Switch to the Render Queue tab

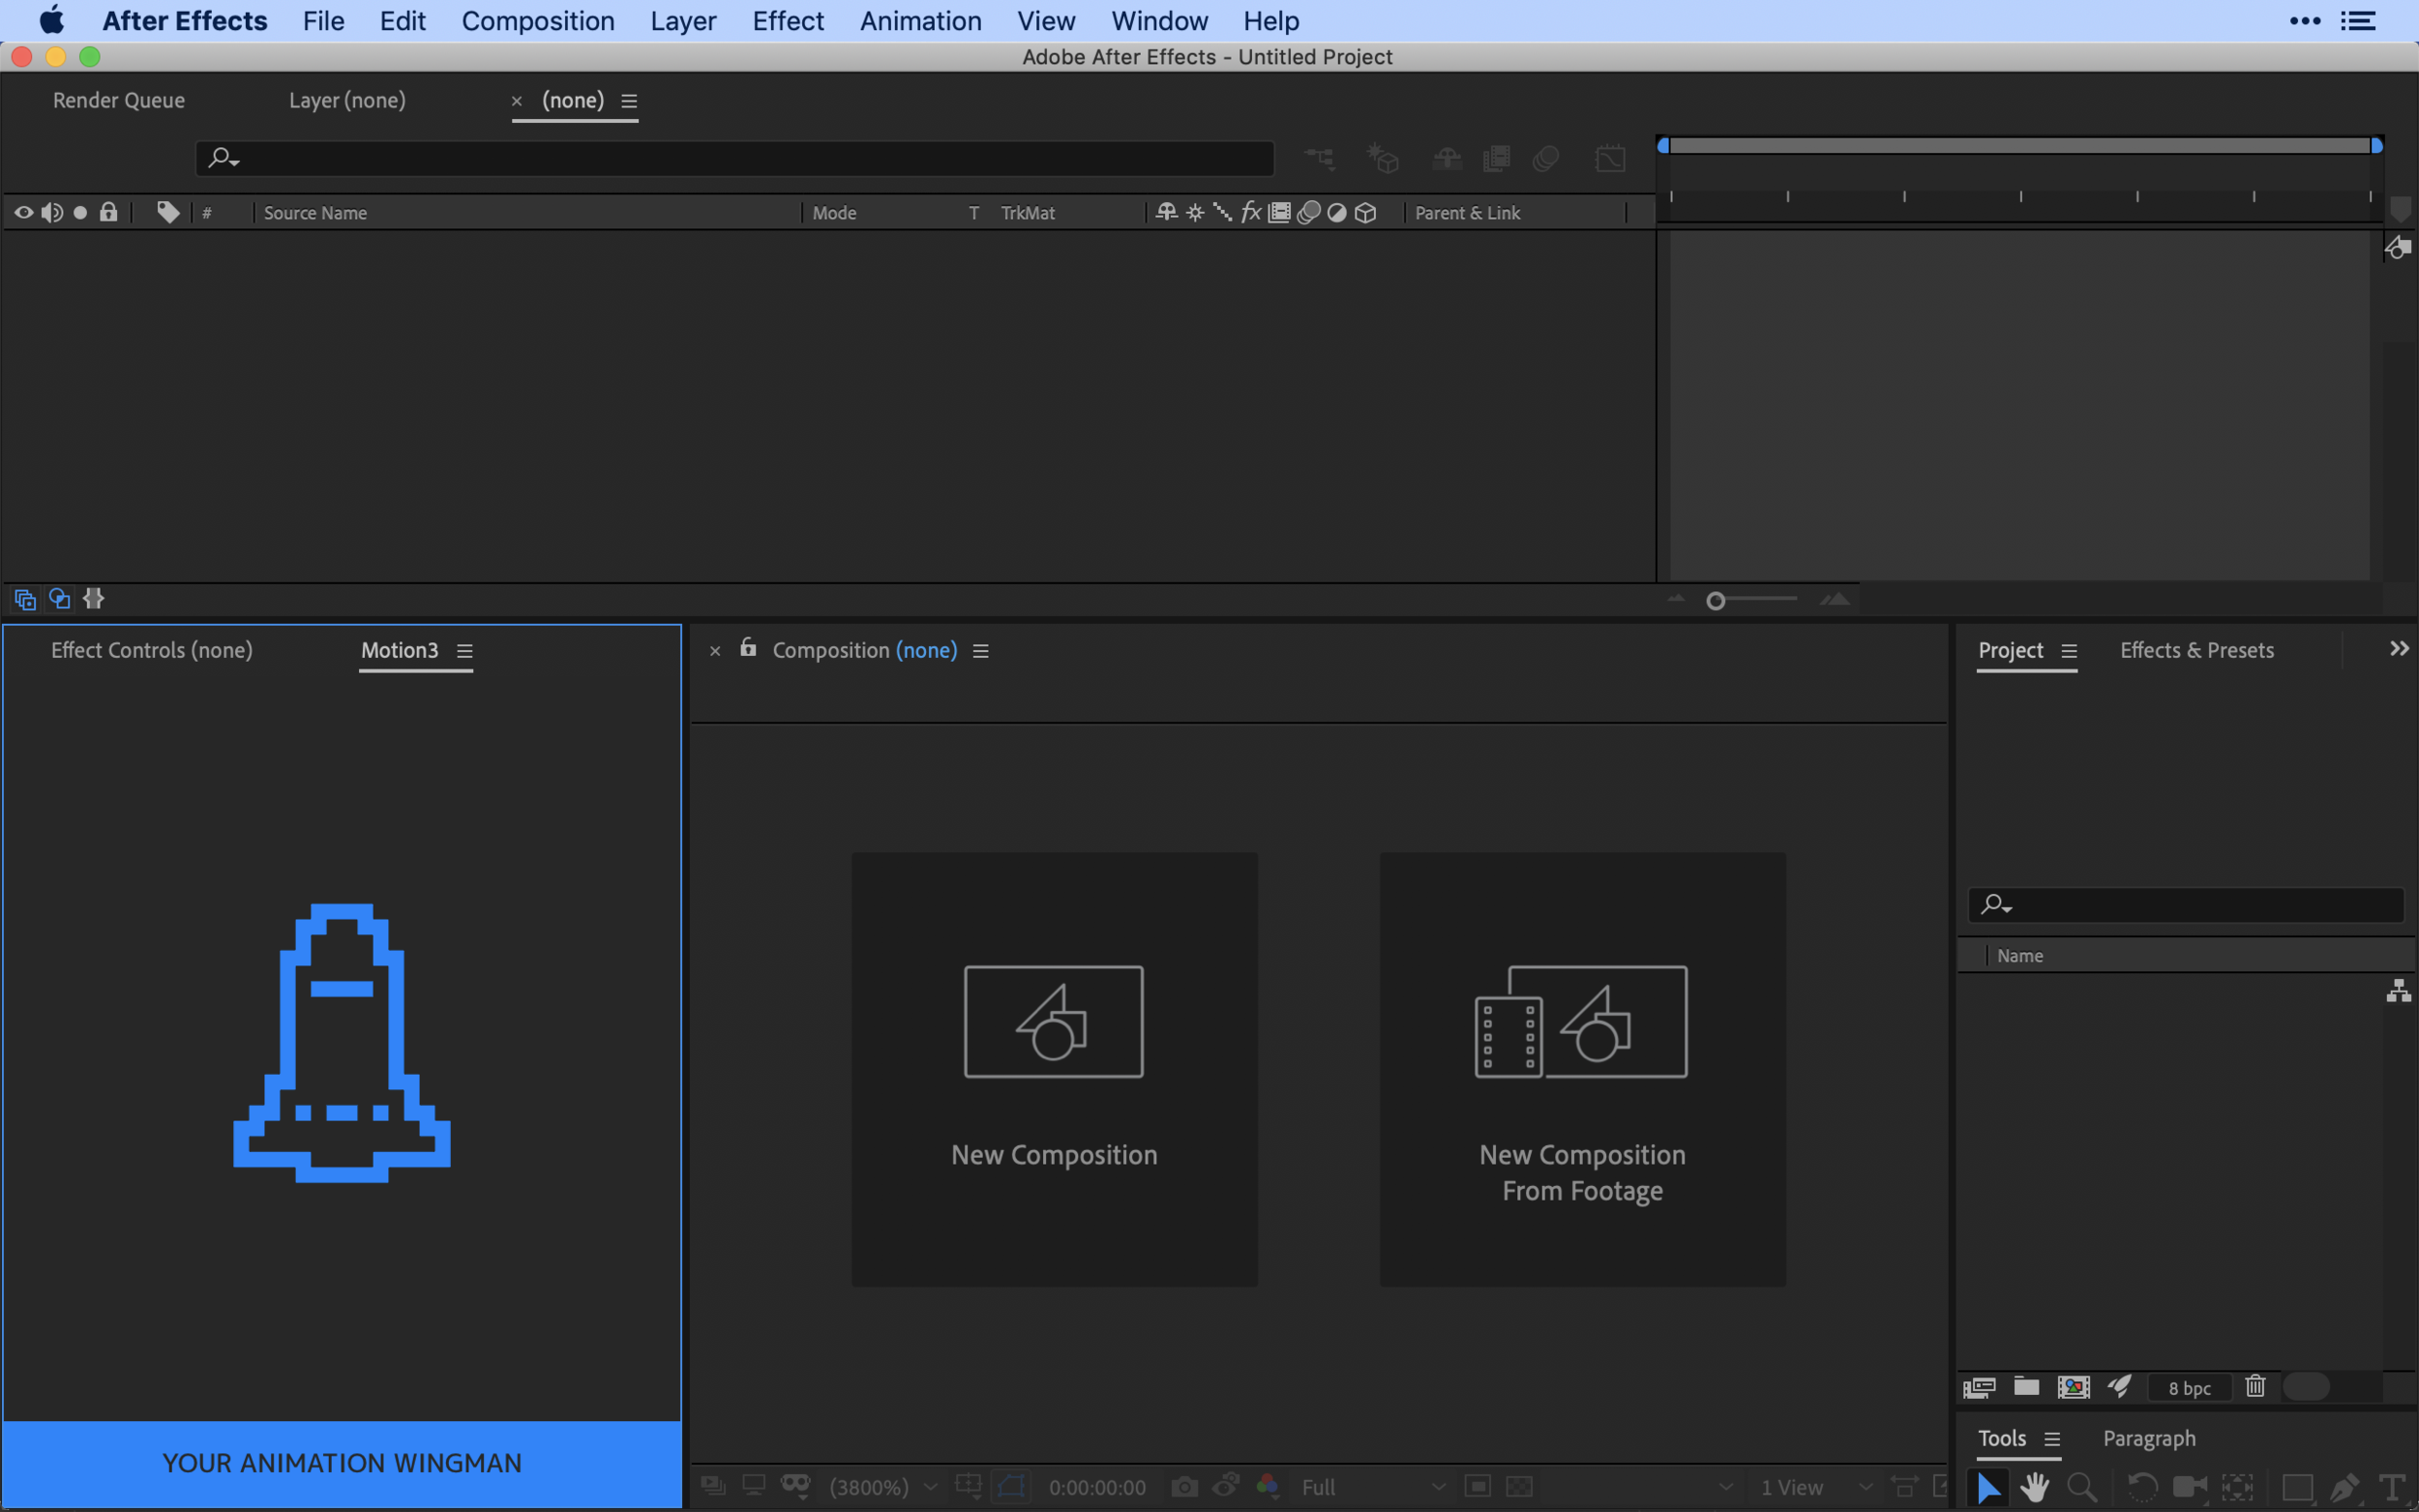click(x=119, y=100)
